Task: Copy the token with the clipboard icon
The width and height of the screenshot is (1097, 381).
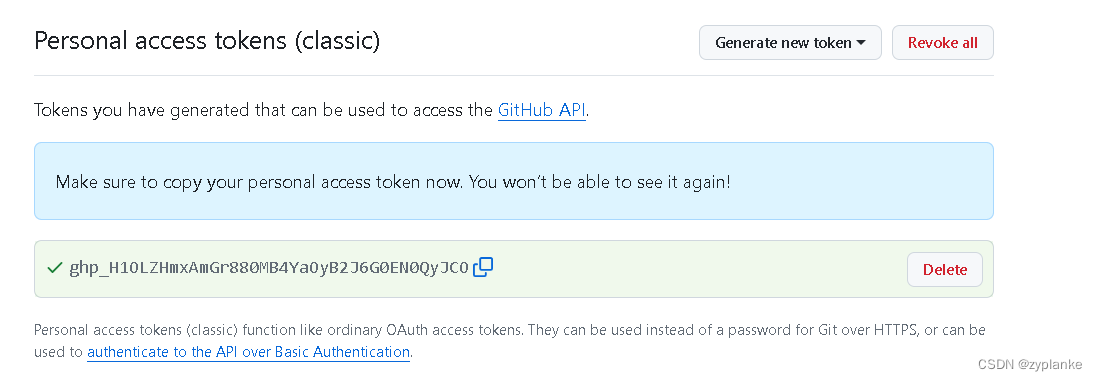Action: coord(483,267)
